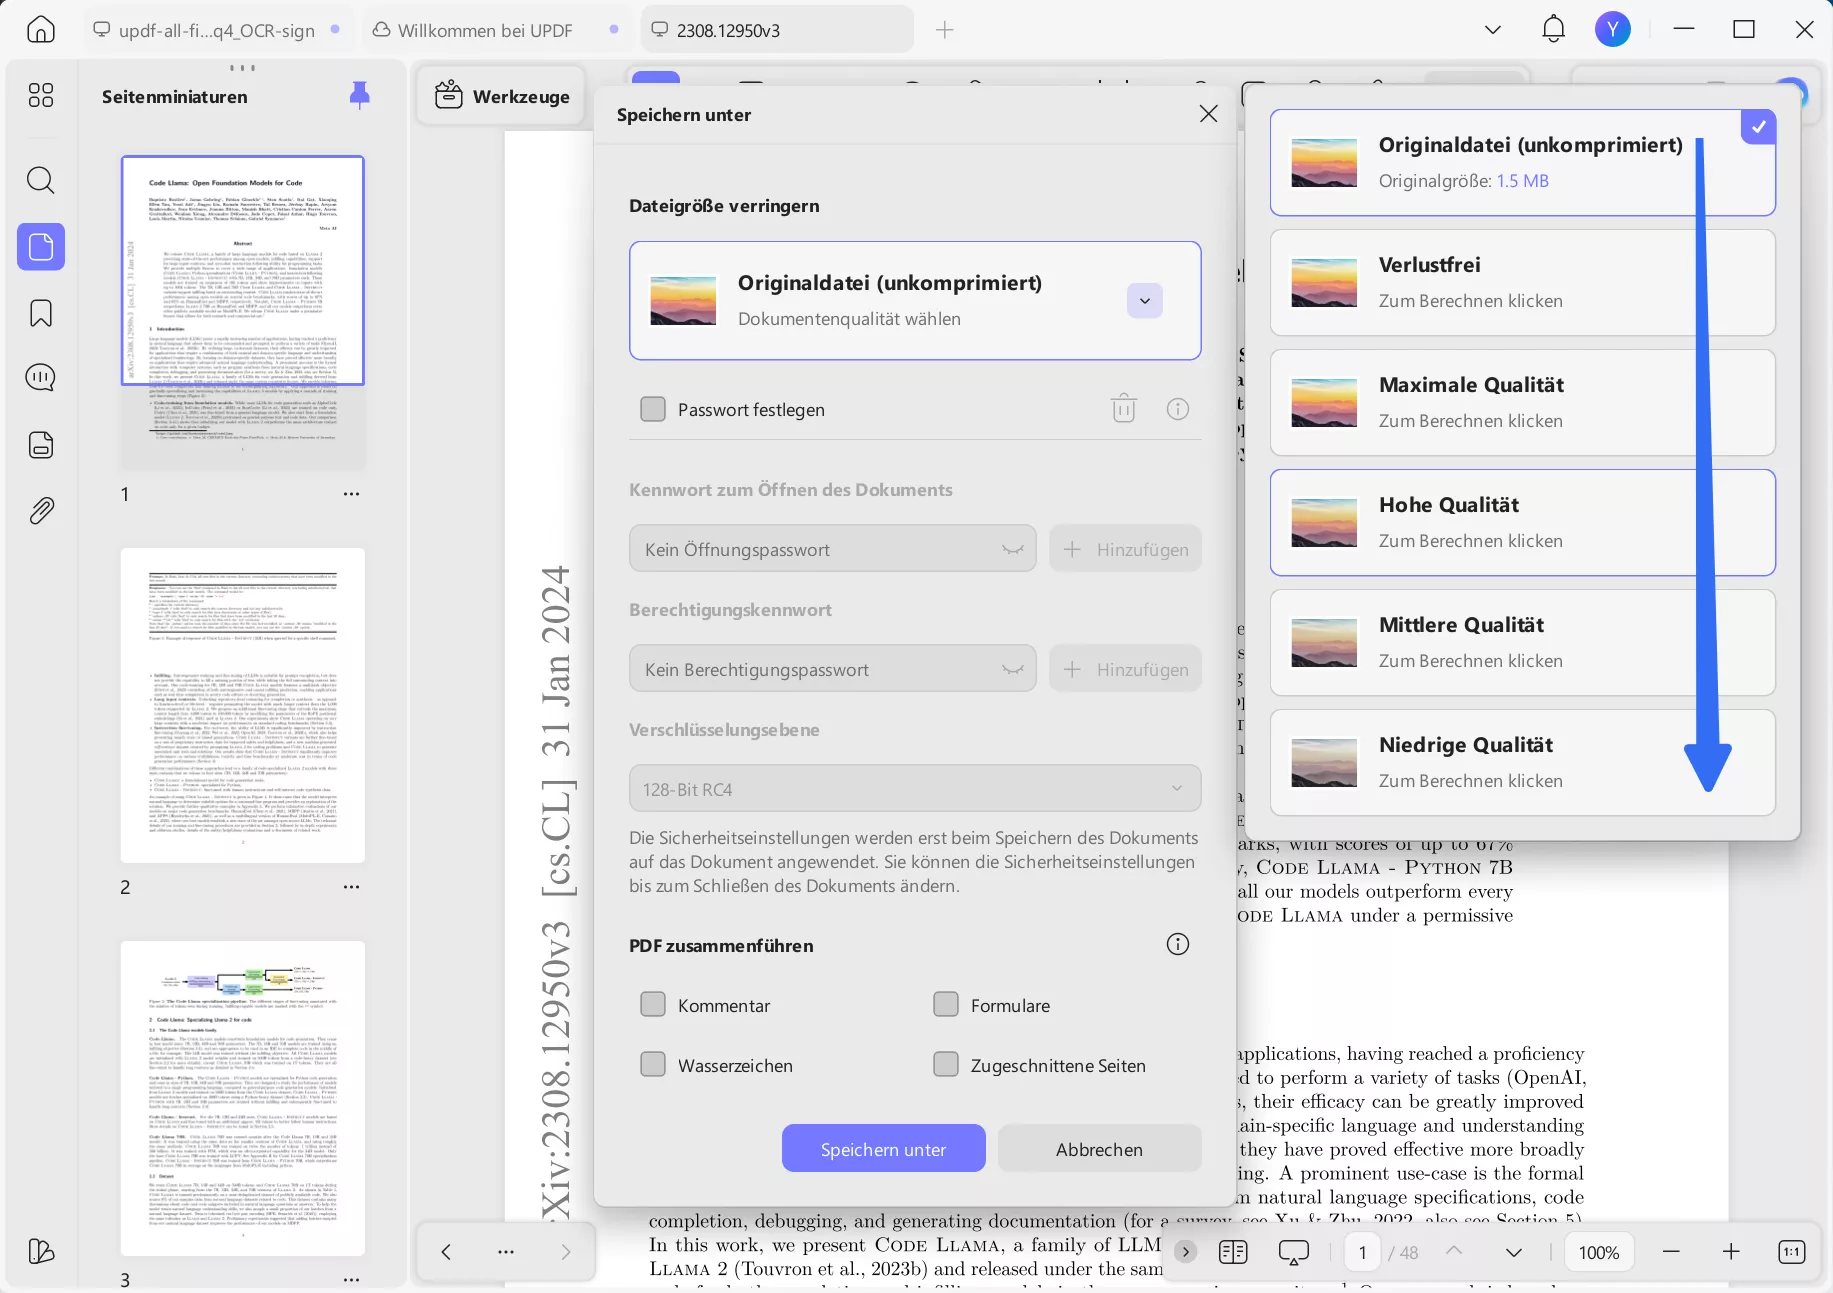Open the user account avatar Y

1613,30
